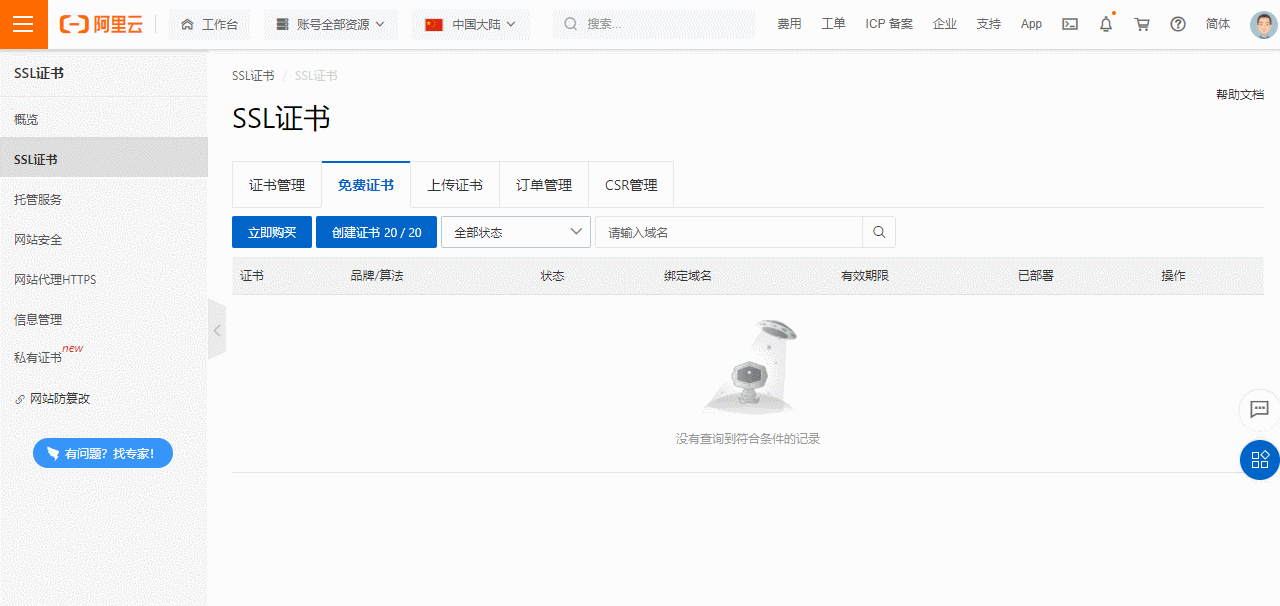Screen dimensions: 1280x606
Task: Collapse the left sidebar
Action: coord(217,330)
